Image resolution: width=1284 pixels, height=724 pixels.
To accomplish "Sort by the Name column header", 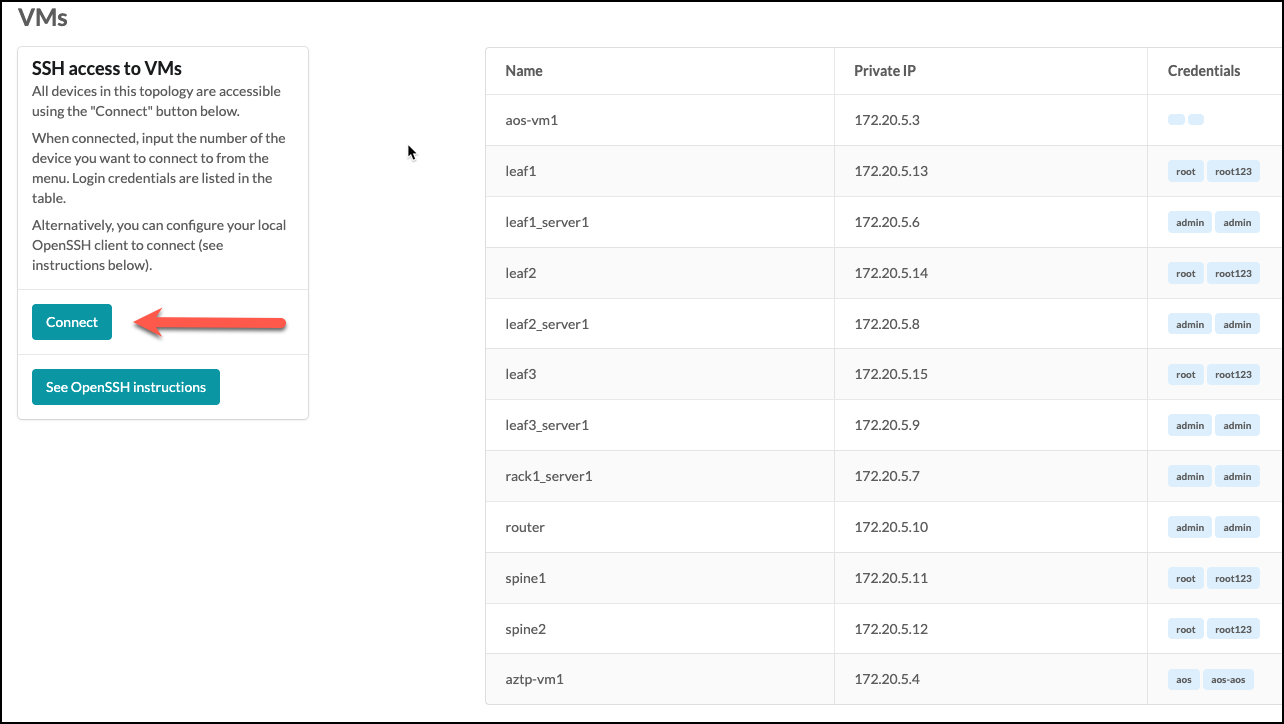I will (523, 70).
